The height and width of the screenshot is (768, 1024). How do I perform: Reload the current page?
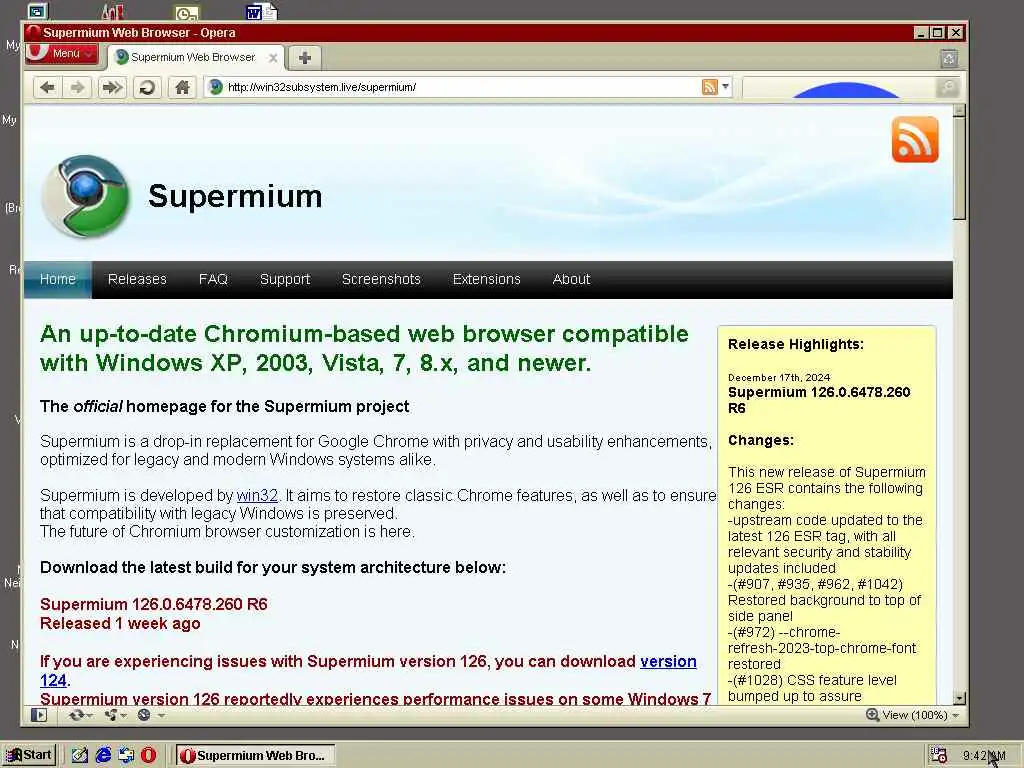(148, 87)
